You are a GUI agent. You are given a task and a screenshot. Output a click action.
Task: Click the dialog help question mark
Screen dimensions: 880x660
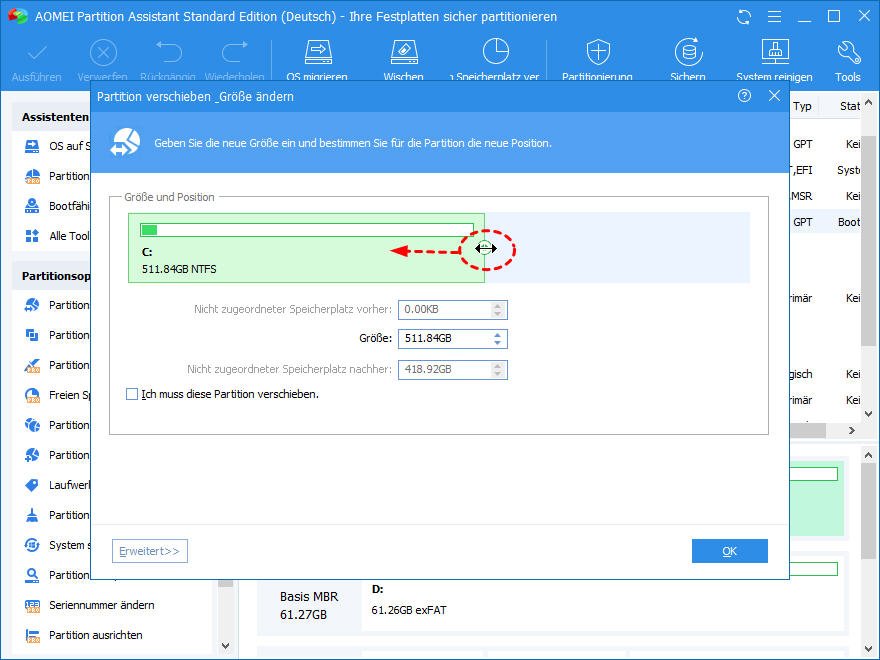click(744, 96)
